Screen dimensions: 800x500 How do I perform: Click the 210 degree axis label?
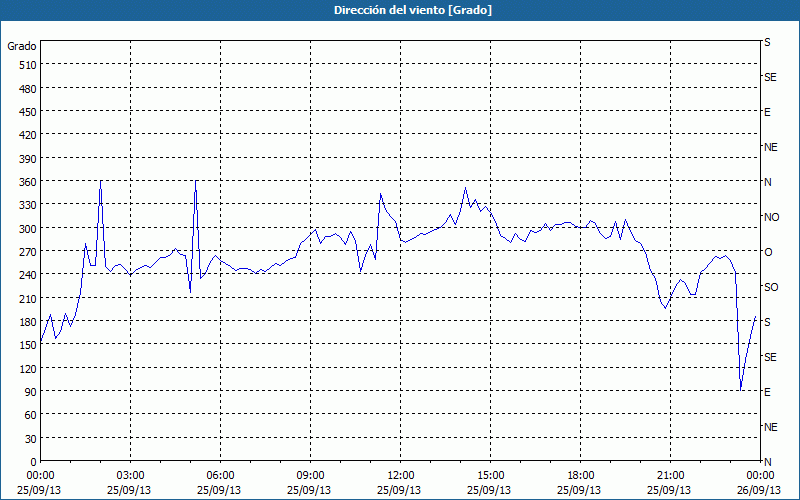pos(29,298)
